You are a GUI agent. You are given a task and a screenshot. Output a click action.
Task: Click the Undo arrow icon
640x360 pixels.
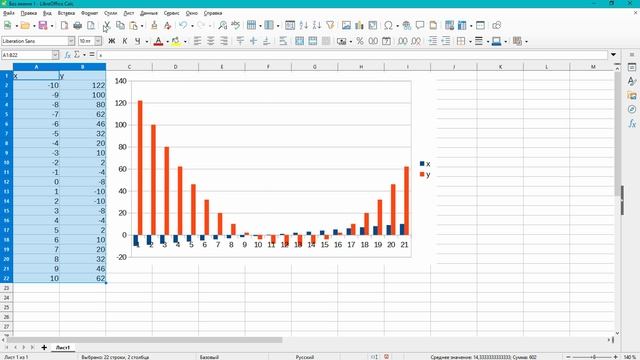[183, 25]
